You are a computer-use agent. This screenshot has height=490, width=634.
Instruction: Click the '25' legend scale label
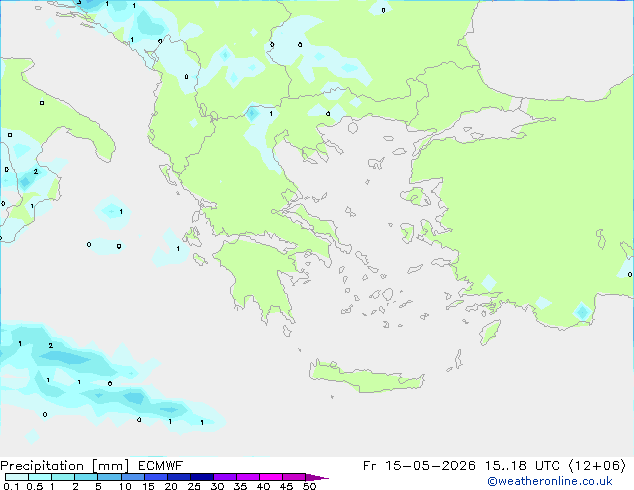pyautogui.click(x=194, y=486)
